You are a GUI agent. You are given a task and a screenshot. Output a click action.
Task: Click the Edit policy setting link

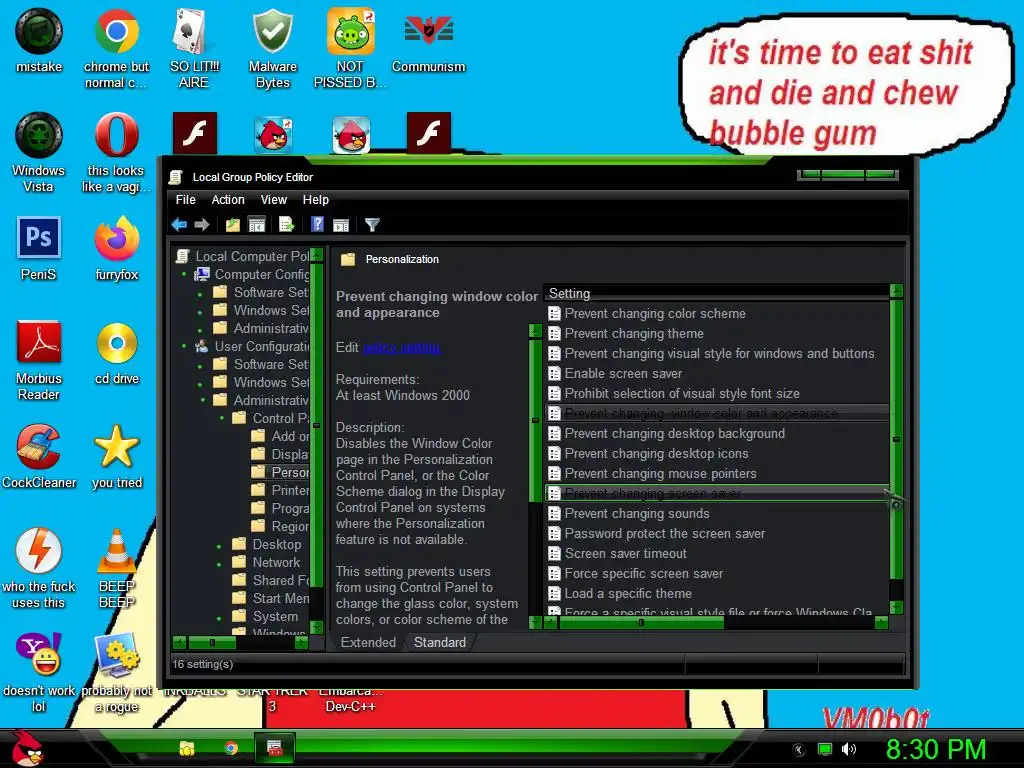pyautogui.click(x=402, y=347)
